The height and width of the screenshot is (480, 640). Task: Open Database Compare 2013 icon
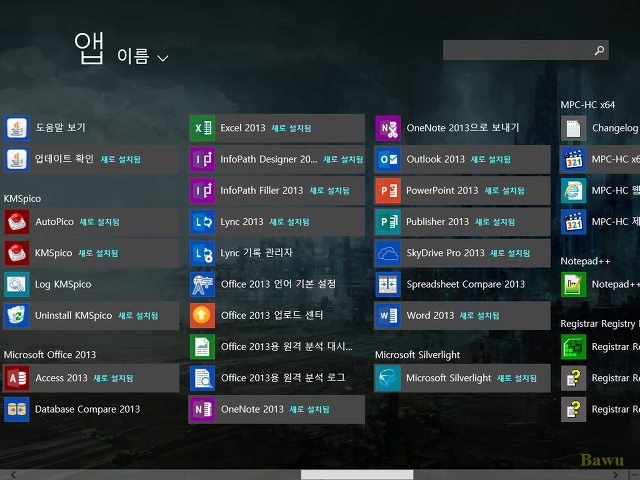click(x=17, y=409)
